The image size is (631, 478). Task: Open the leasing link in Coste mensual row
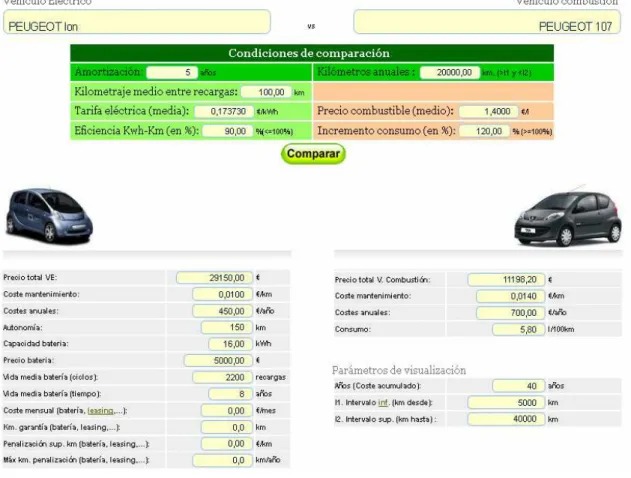pos(101,411)
